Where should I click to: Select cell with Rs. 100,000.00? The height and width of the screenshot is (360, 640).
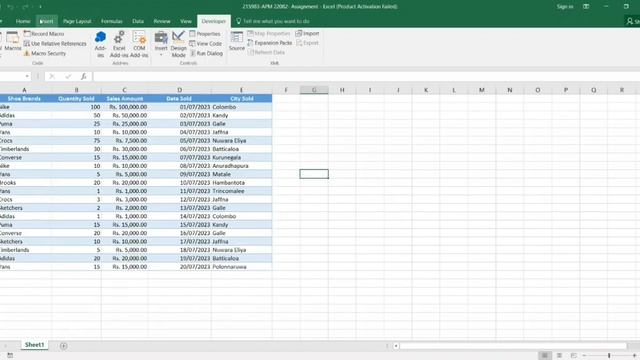[124, 107]
